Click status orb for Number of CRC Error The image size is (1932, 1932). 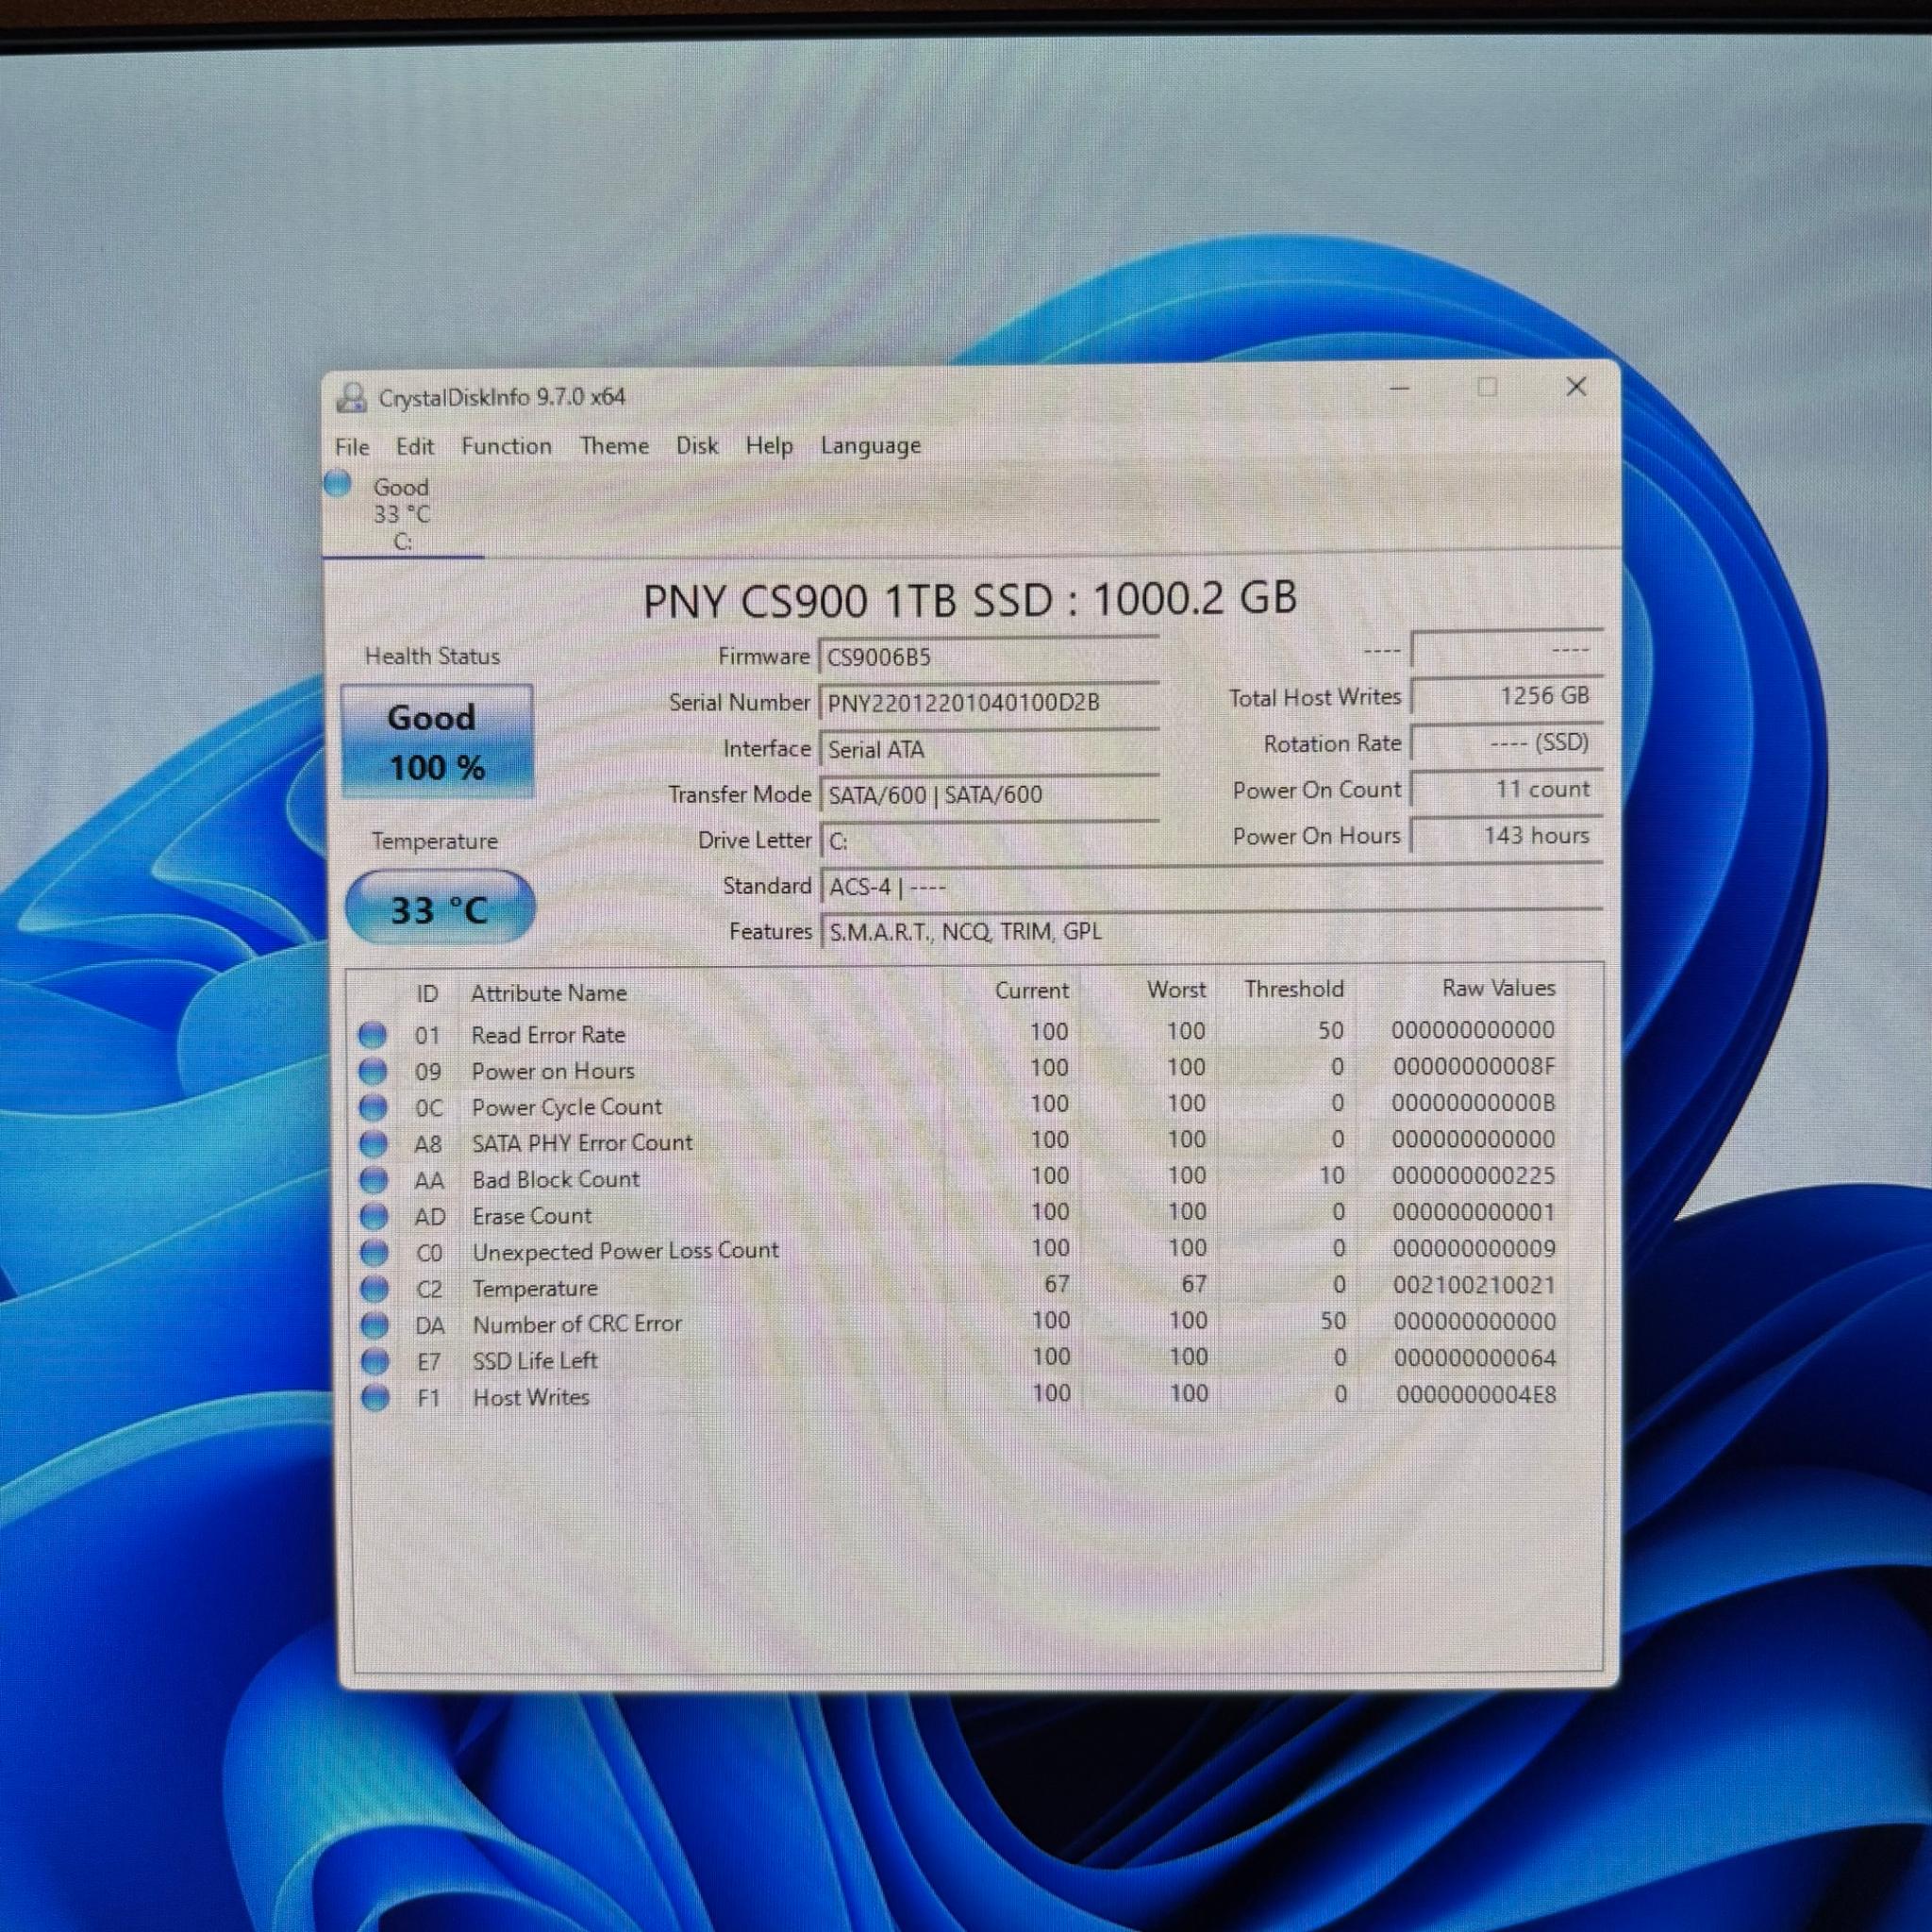pos(374,1325)
